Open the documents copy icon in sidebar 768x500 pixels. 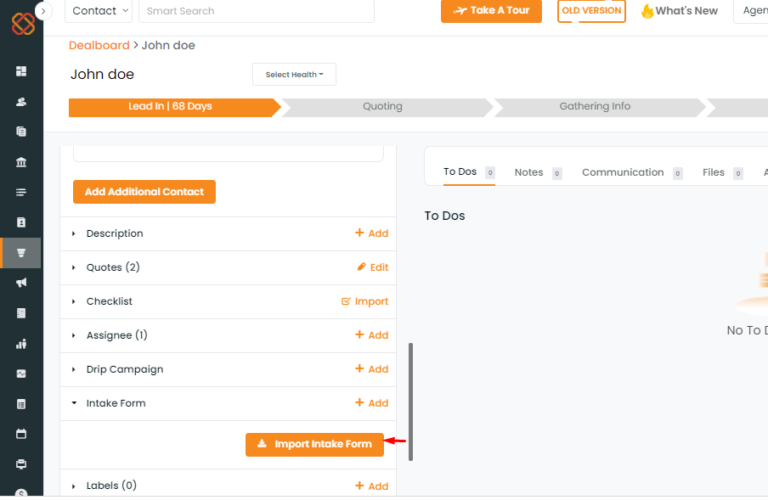pos(21,132)
